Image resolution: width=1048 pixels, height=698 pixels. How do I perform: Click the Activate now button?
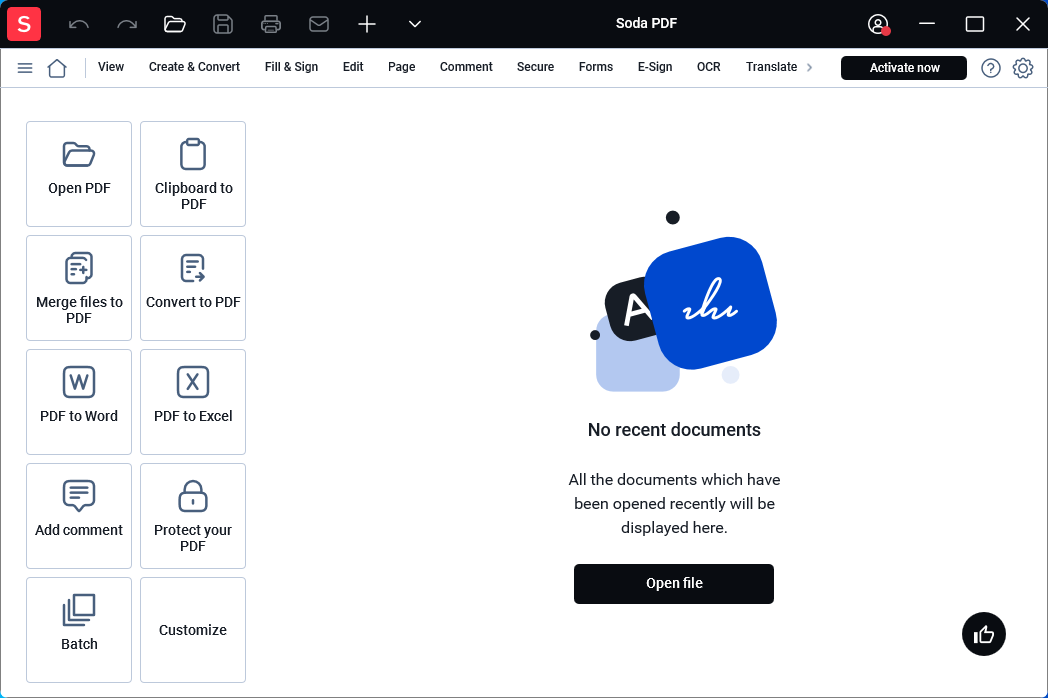click(904, 68)
